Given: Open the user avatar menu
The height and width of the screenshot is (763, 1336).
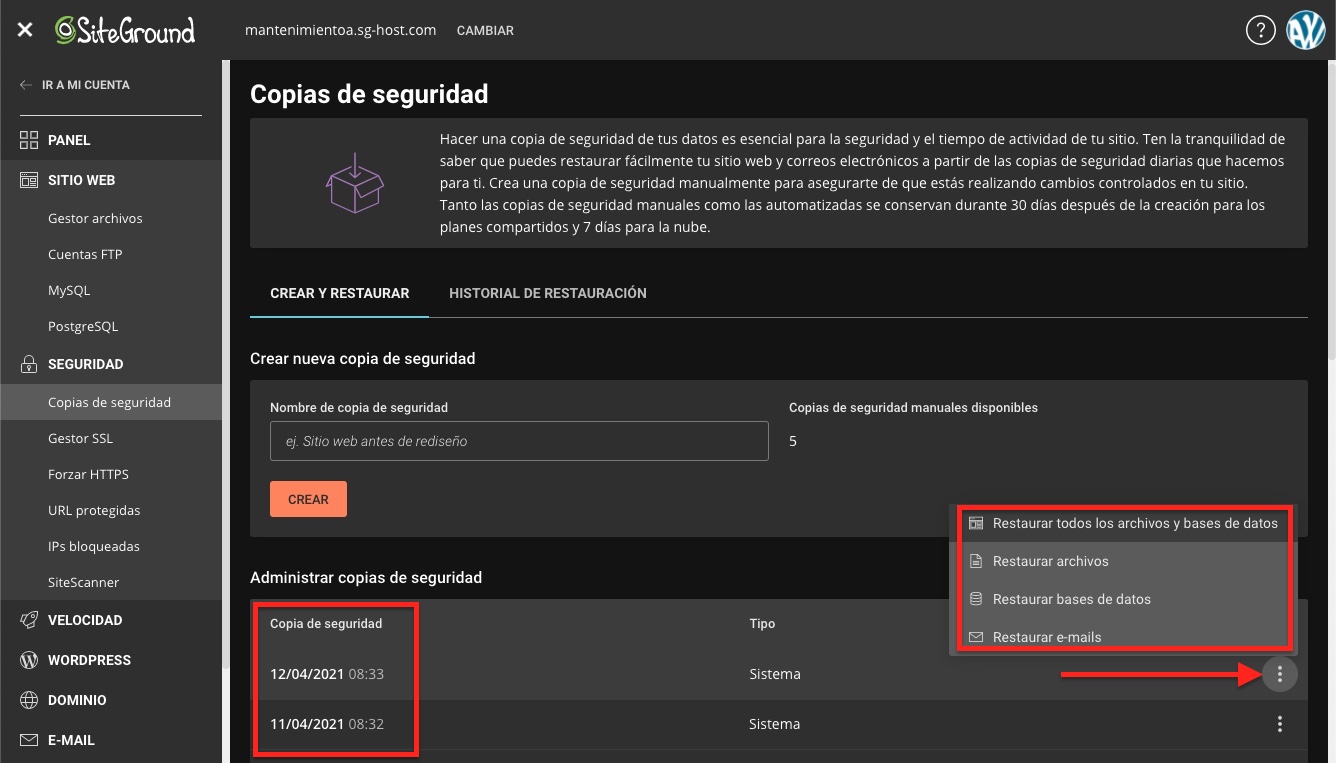Looking at the screenshot, I should pyautogui.click(x=1306, y=30).
